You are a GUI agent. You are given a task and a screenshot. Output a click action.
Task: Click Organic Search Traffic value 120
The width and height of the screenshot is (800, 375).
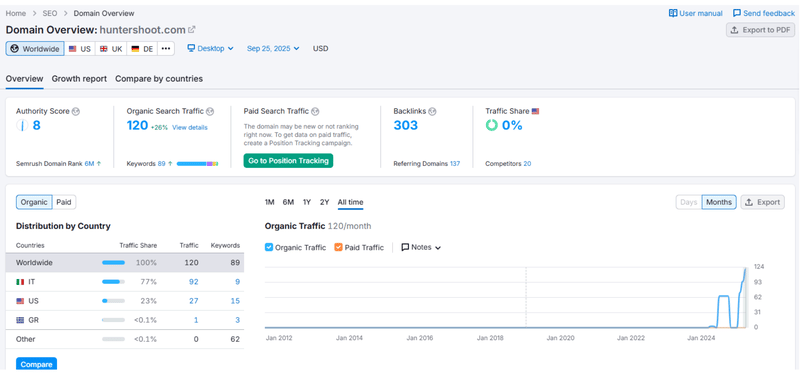(137, 125)
